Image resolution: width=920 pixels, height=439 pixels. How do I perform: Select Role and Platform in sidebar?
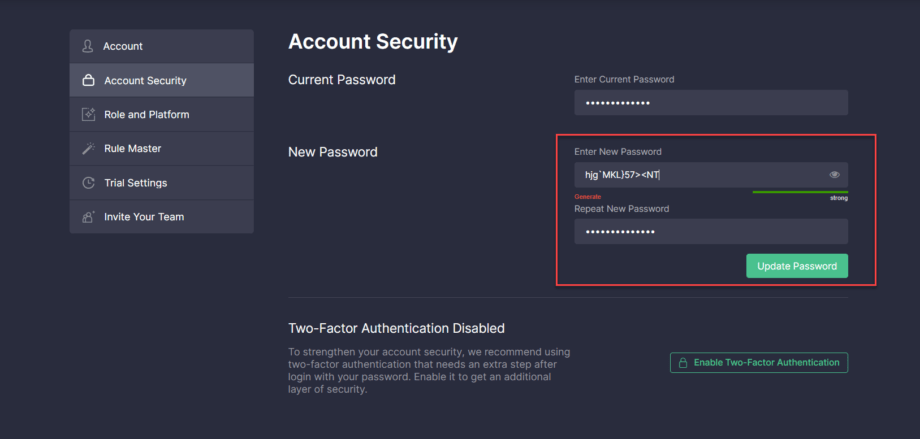161,114
